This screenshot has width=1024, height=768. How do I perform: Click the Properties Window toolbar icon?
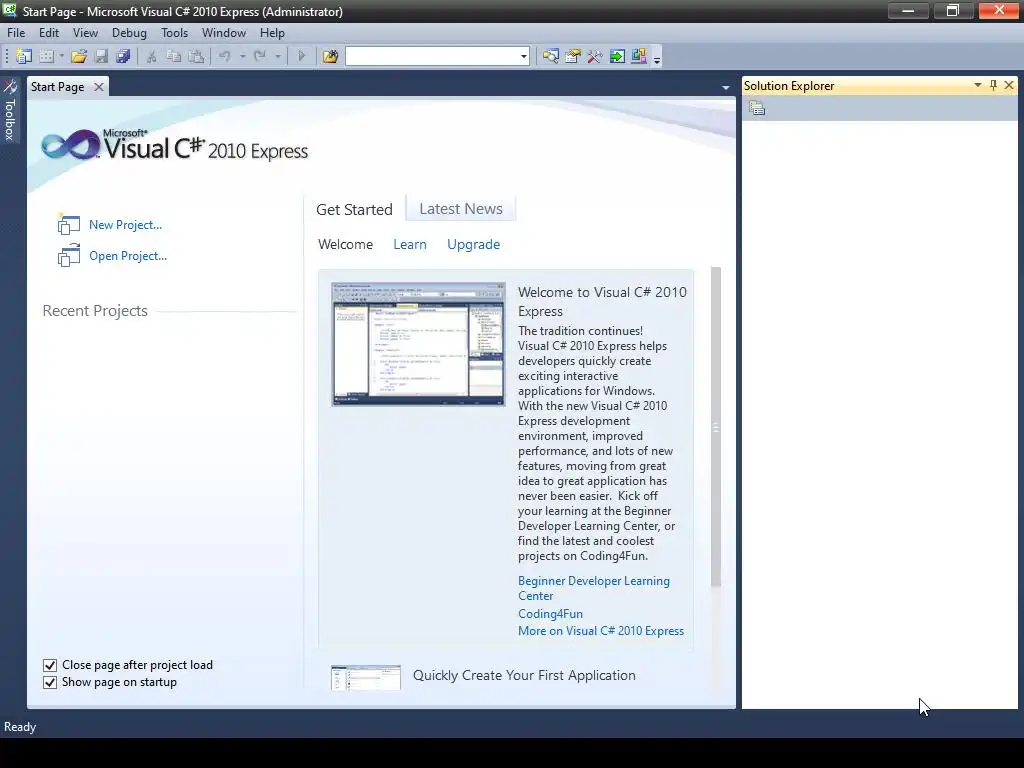(573, 57)
